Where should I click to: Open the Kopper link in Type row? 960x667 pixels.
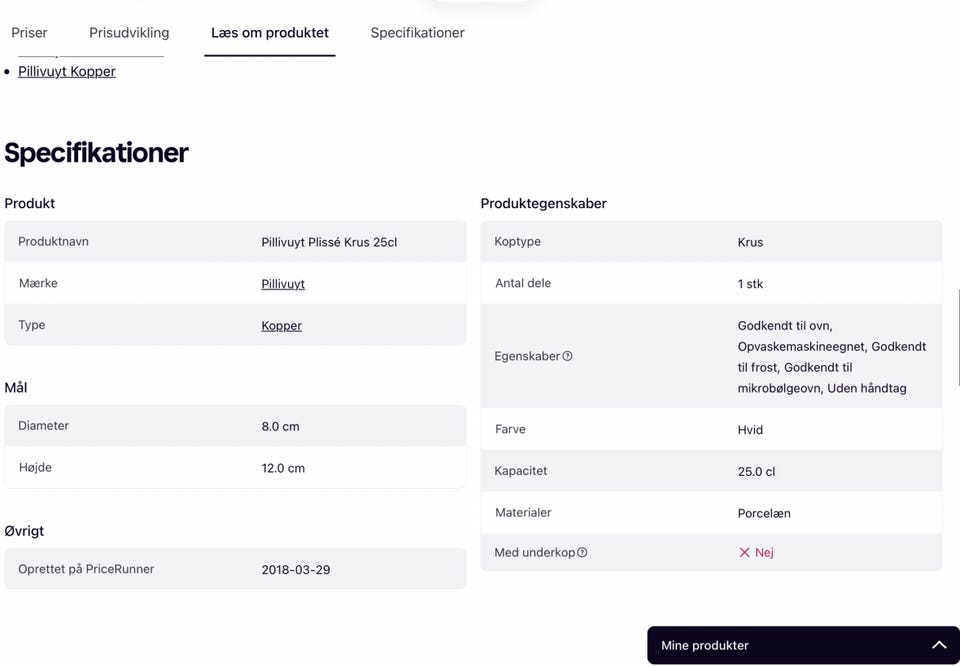tap(281, 326)
